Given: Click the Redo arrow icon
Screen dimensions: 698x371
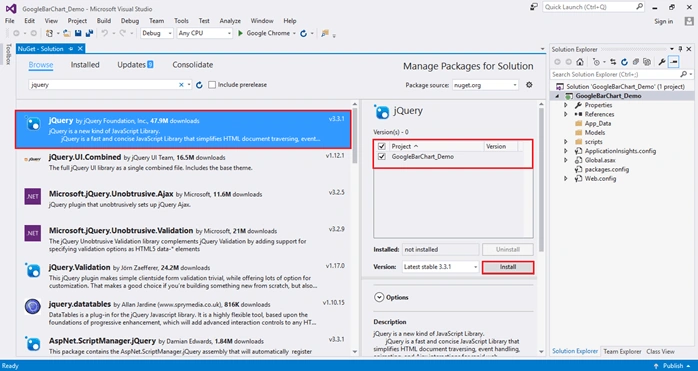Looking at the screenshot, I should tap(122, 33).
